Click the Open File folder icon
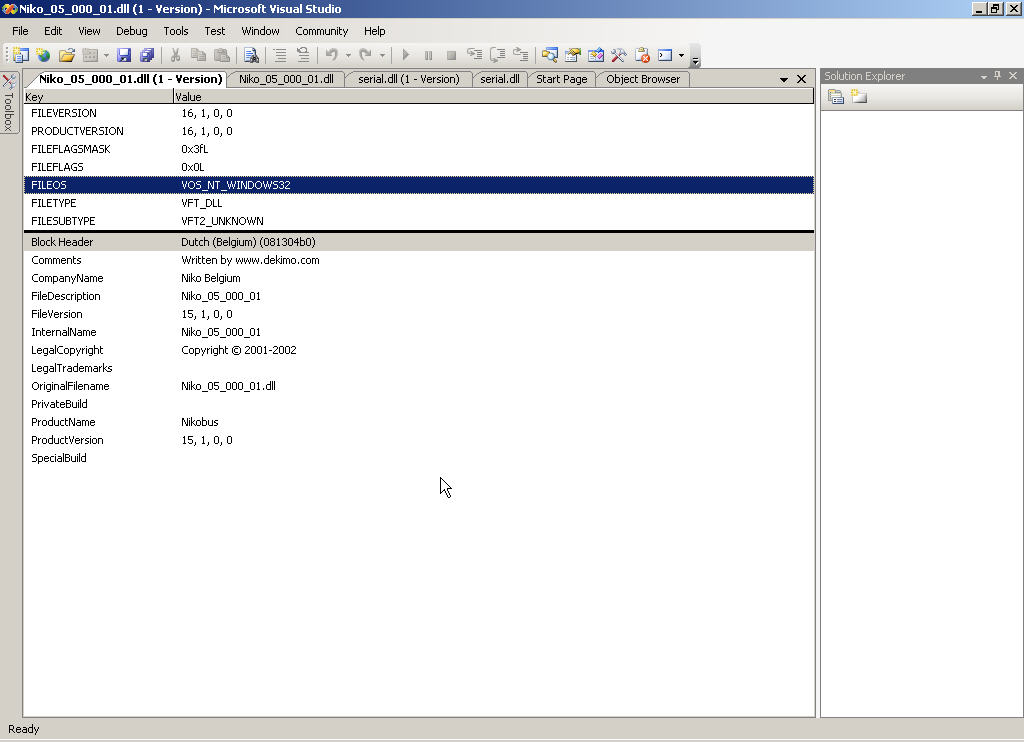Viewport: 1024px width, 742px height. click(x=67, y=56)
